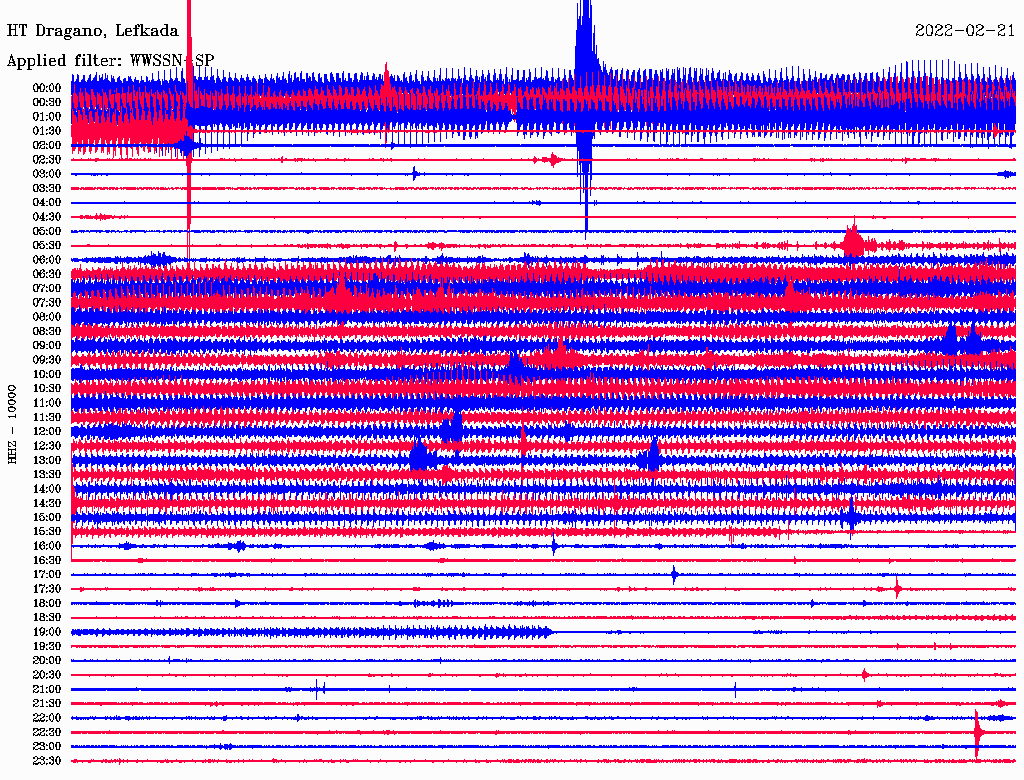Select the 00:00 time label
This screenshot has width=1024, height=780.
47,88
